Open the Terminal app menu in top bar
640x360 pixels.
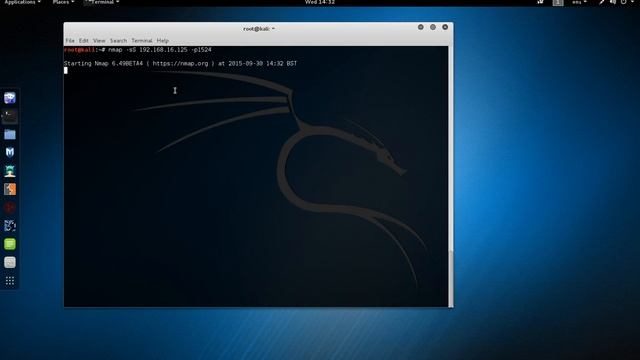coord(102,2)
